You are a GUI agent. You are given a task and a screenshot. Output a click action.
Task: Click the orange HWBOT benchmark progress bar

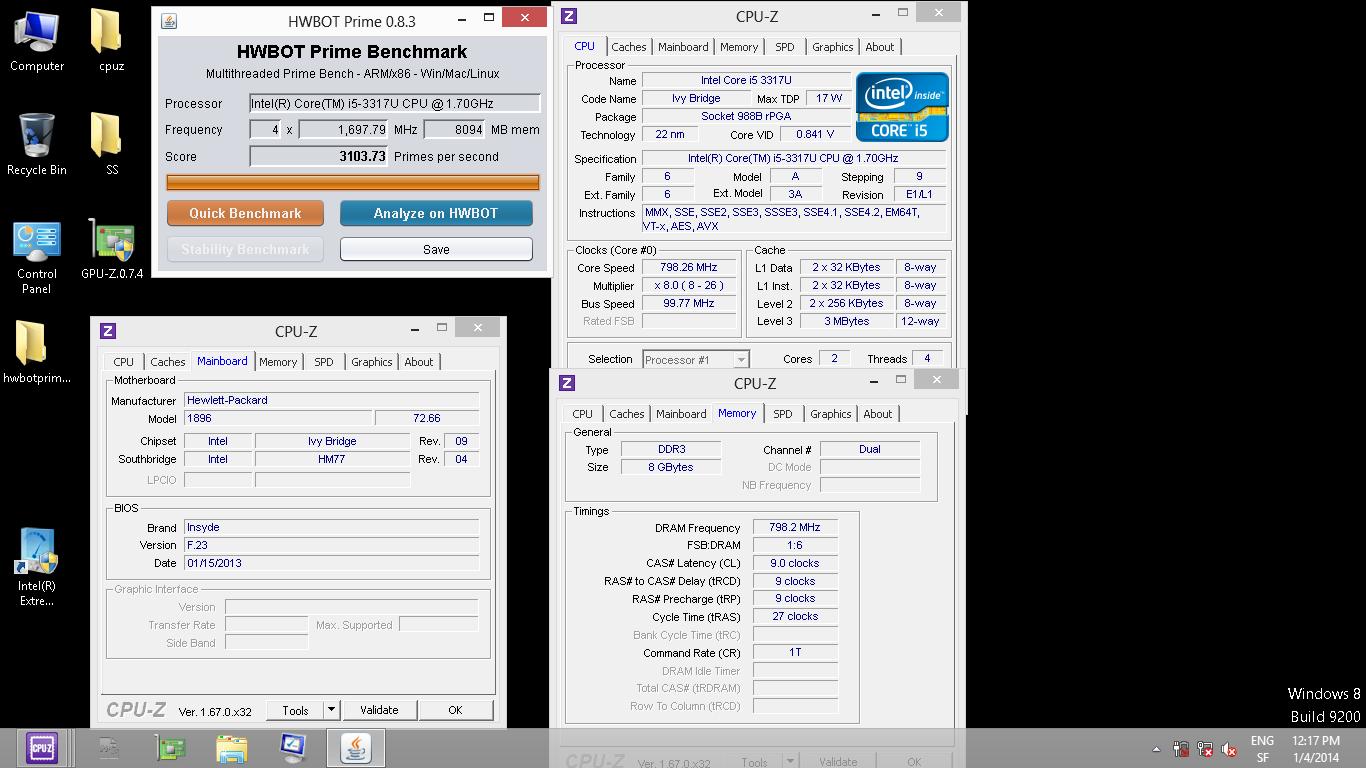pos(353,182)
